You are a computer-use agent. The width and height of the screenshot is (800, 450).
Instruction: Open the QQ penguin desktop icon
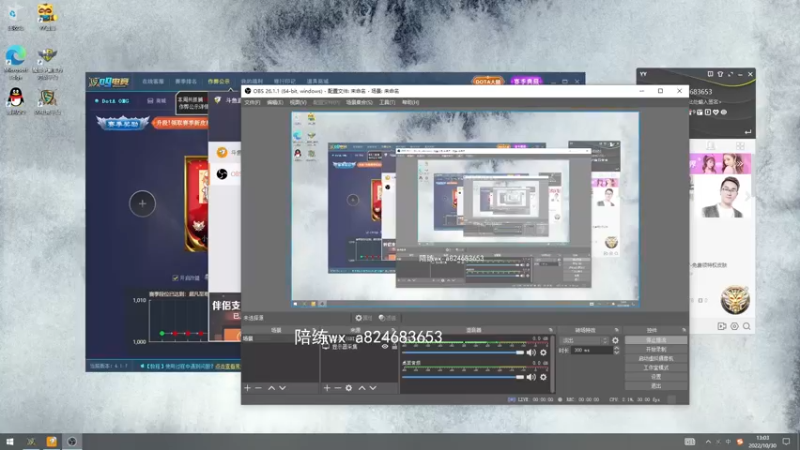[x=16, y=97]
